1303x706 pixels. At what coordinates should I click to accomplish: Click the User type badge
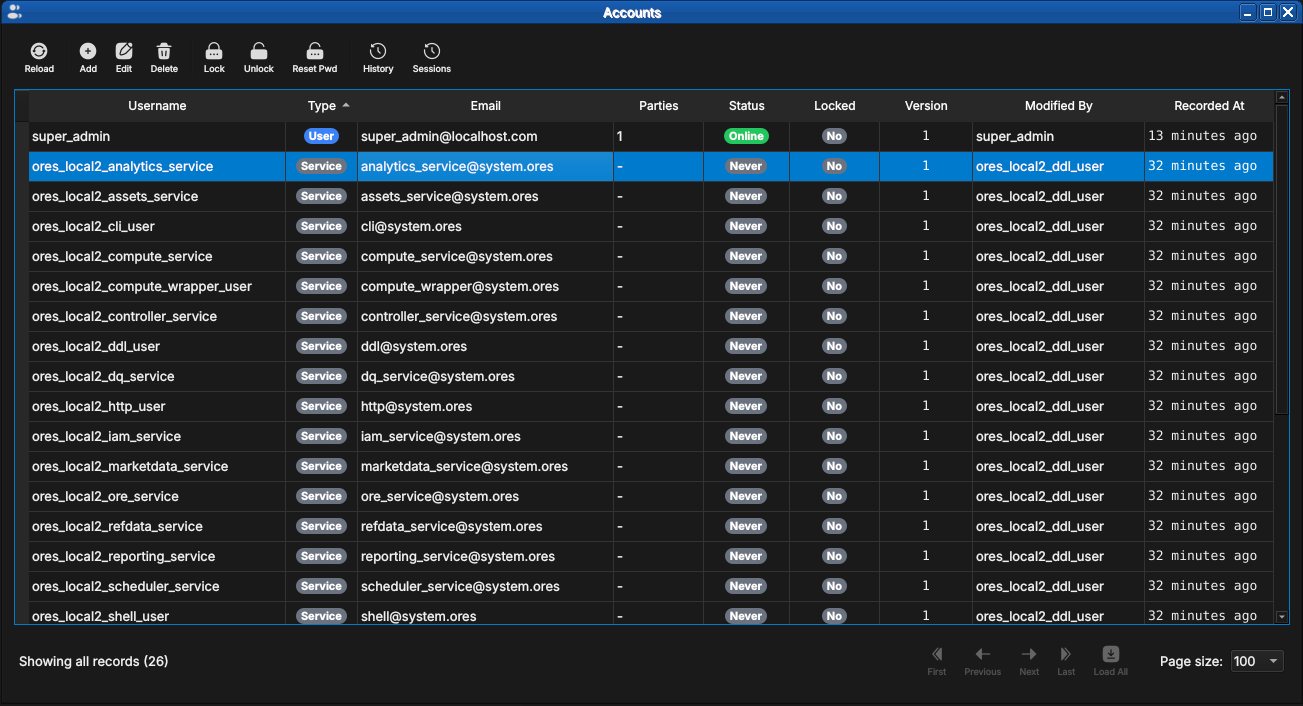(x=321, y=136)
